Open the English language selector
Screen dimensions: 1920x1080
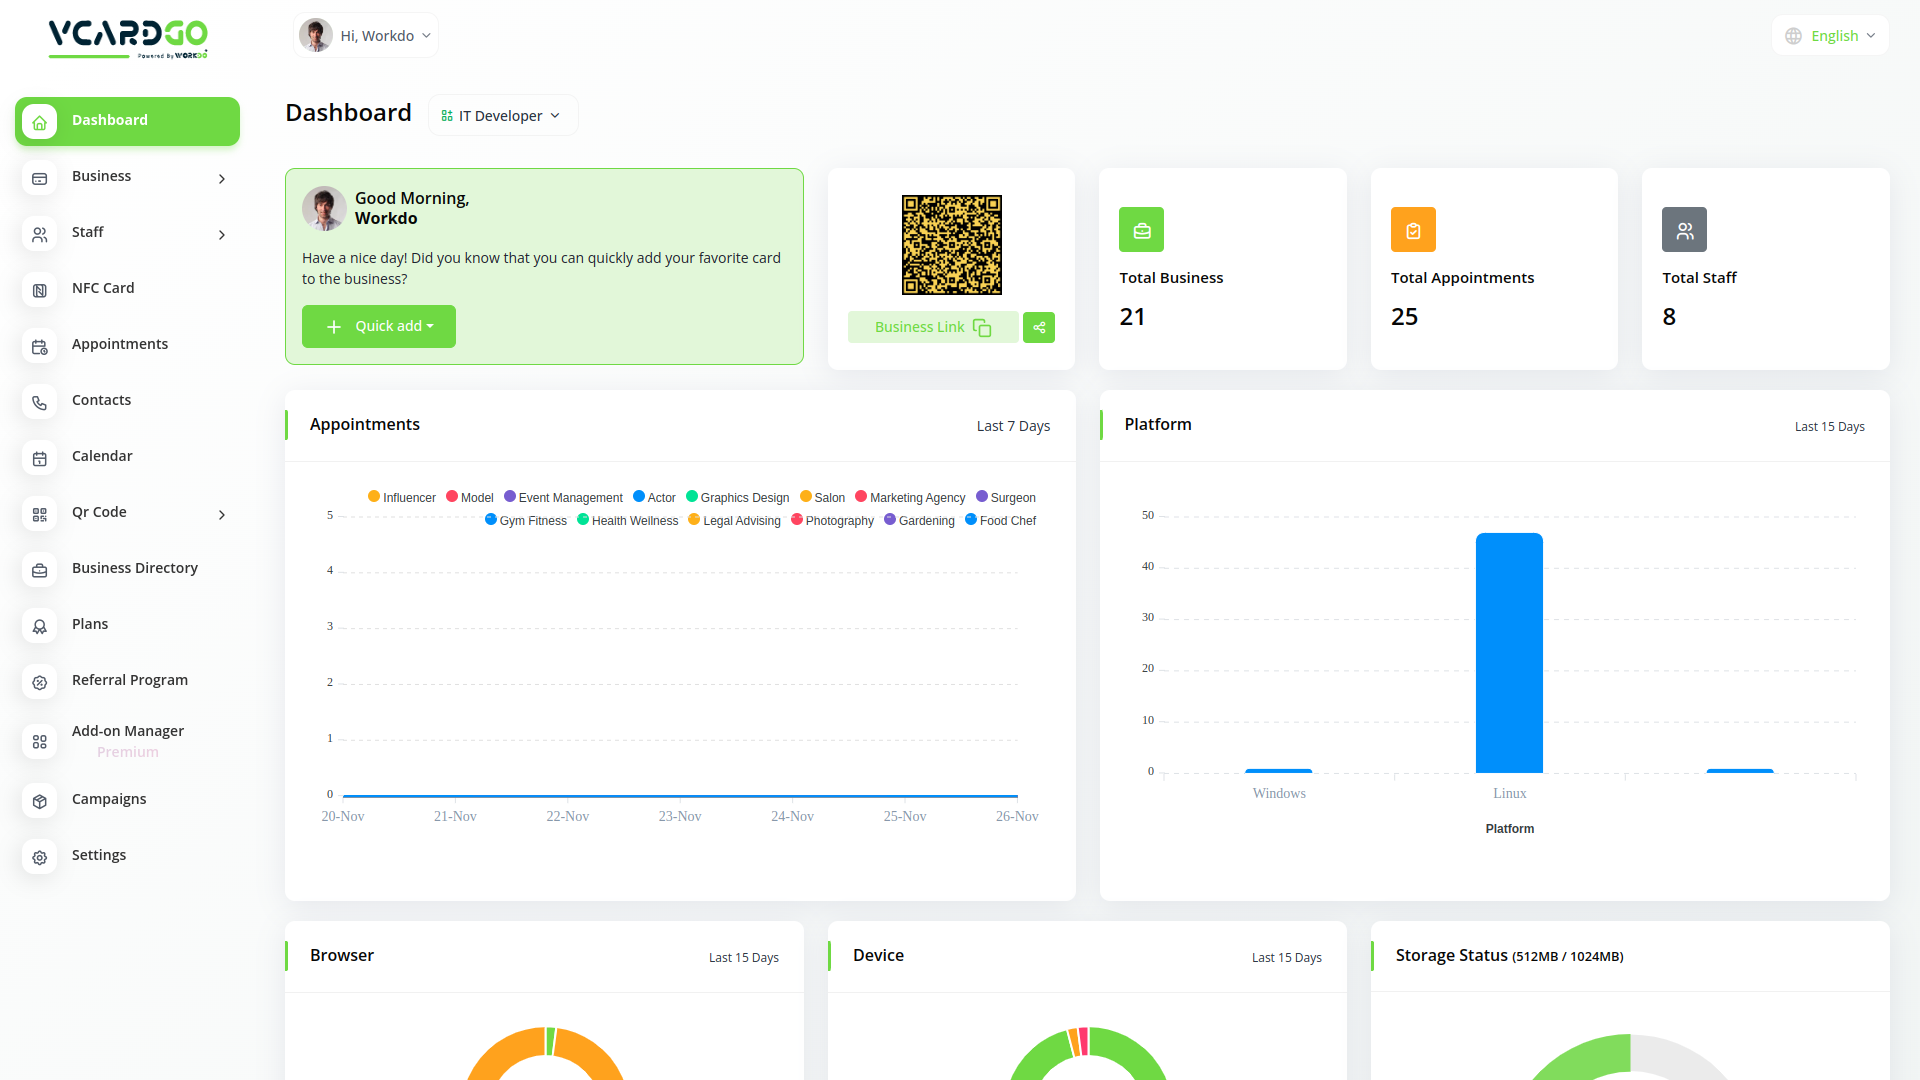(x=1831, y=36)
